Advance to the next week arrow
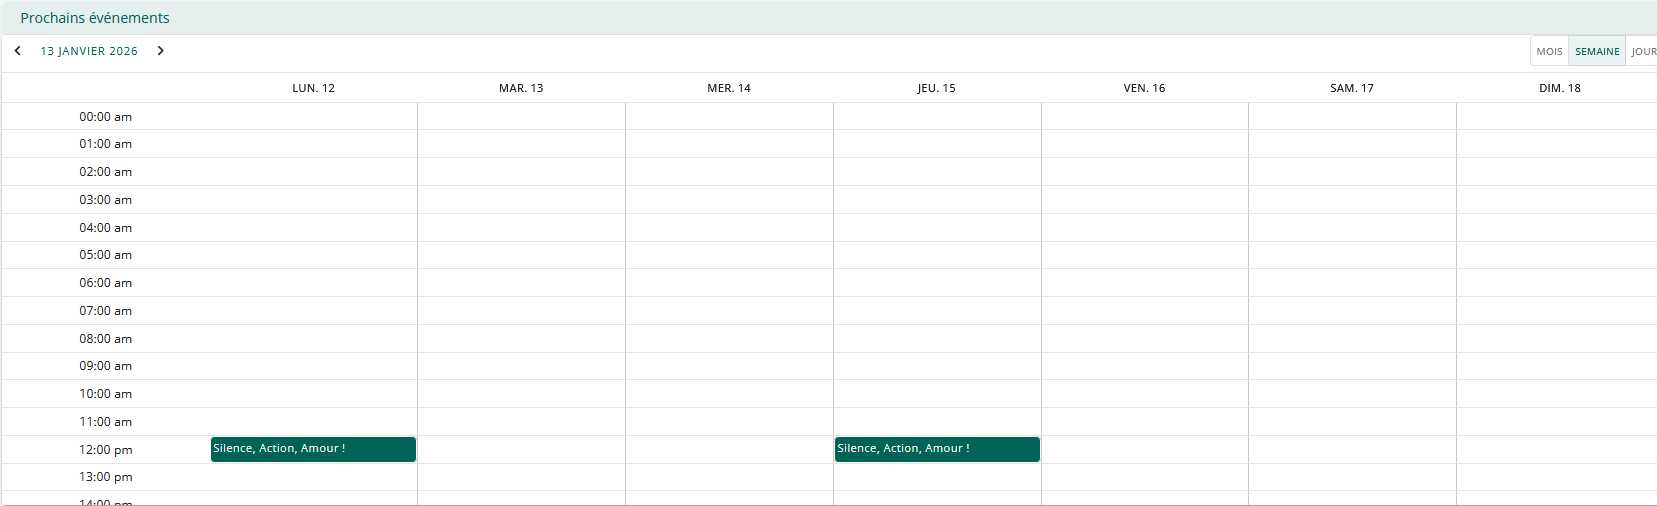The height and width of the screenshot is (506, 1657). click(x=160, y=51)
